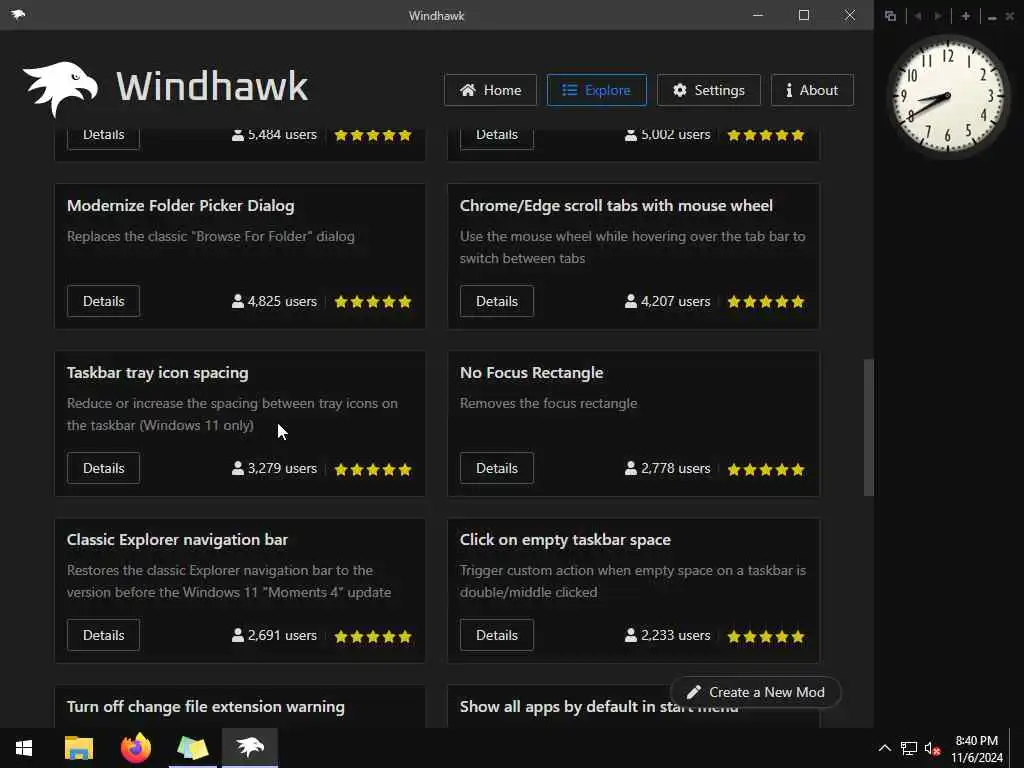Click the user icon next to 3,279 users

(238, 468)
